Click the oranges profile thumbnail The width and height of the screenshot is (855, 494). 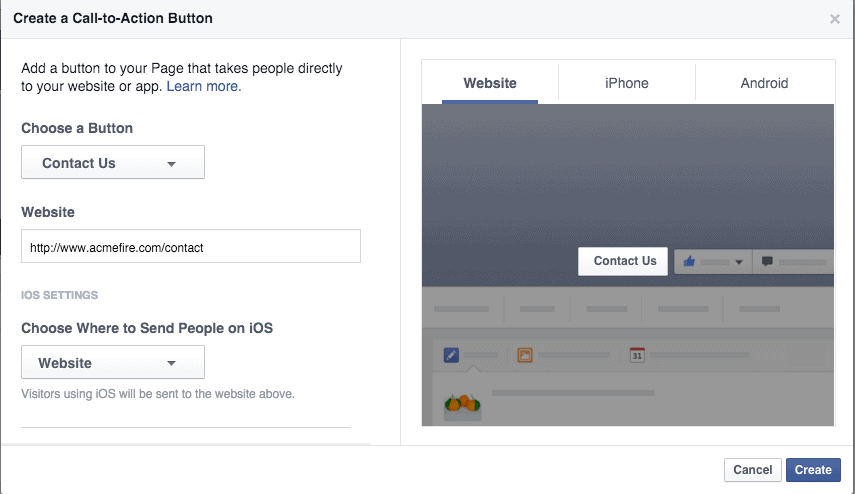(x=461, y=403)
